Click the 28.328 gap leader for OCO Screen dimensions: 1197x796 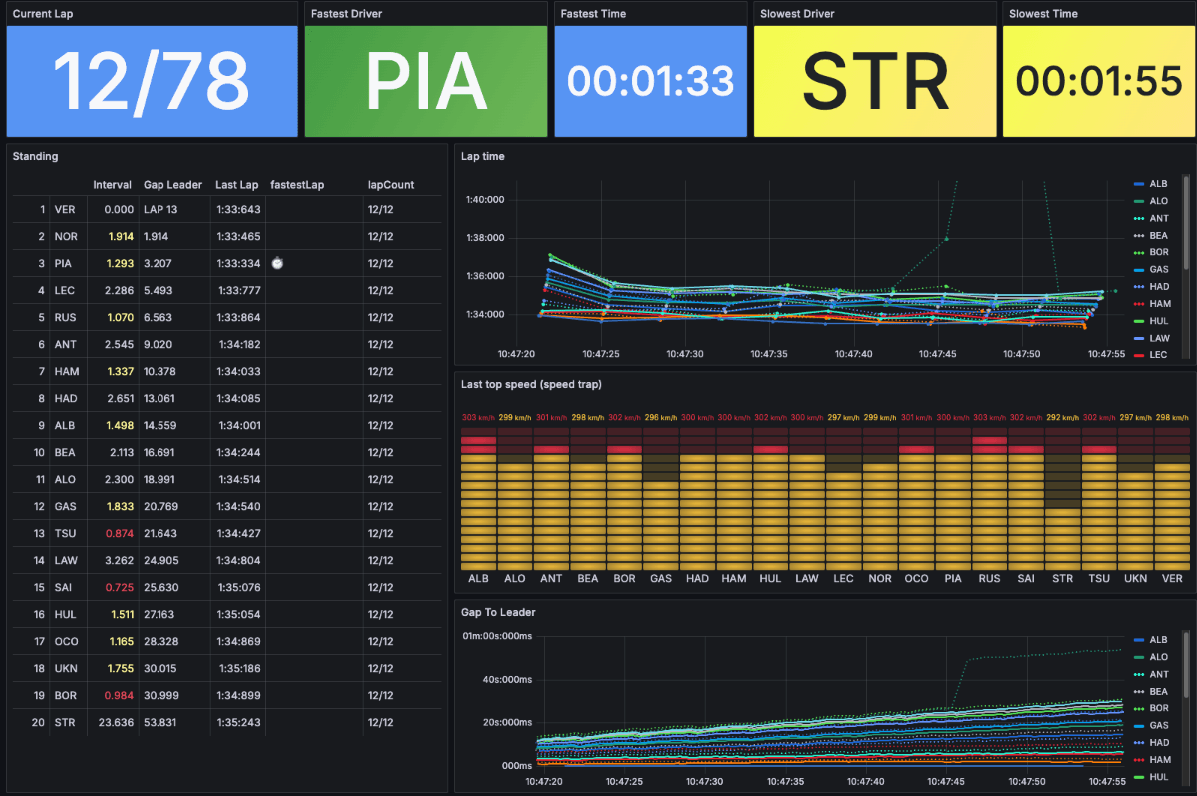(160, 641)
